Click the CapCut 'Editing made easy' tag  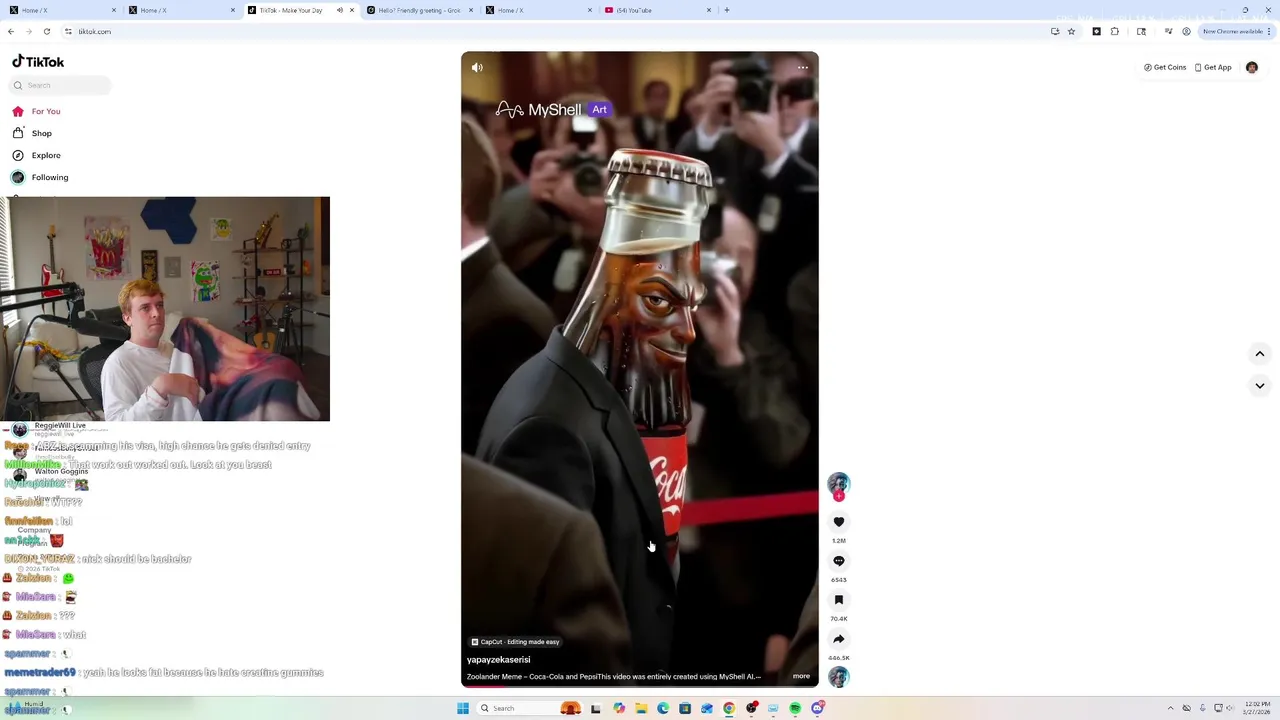515,642
